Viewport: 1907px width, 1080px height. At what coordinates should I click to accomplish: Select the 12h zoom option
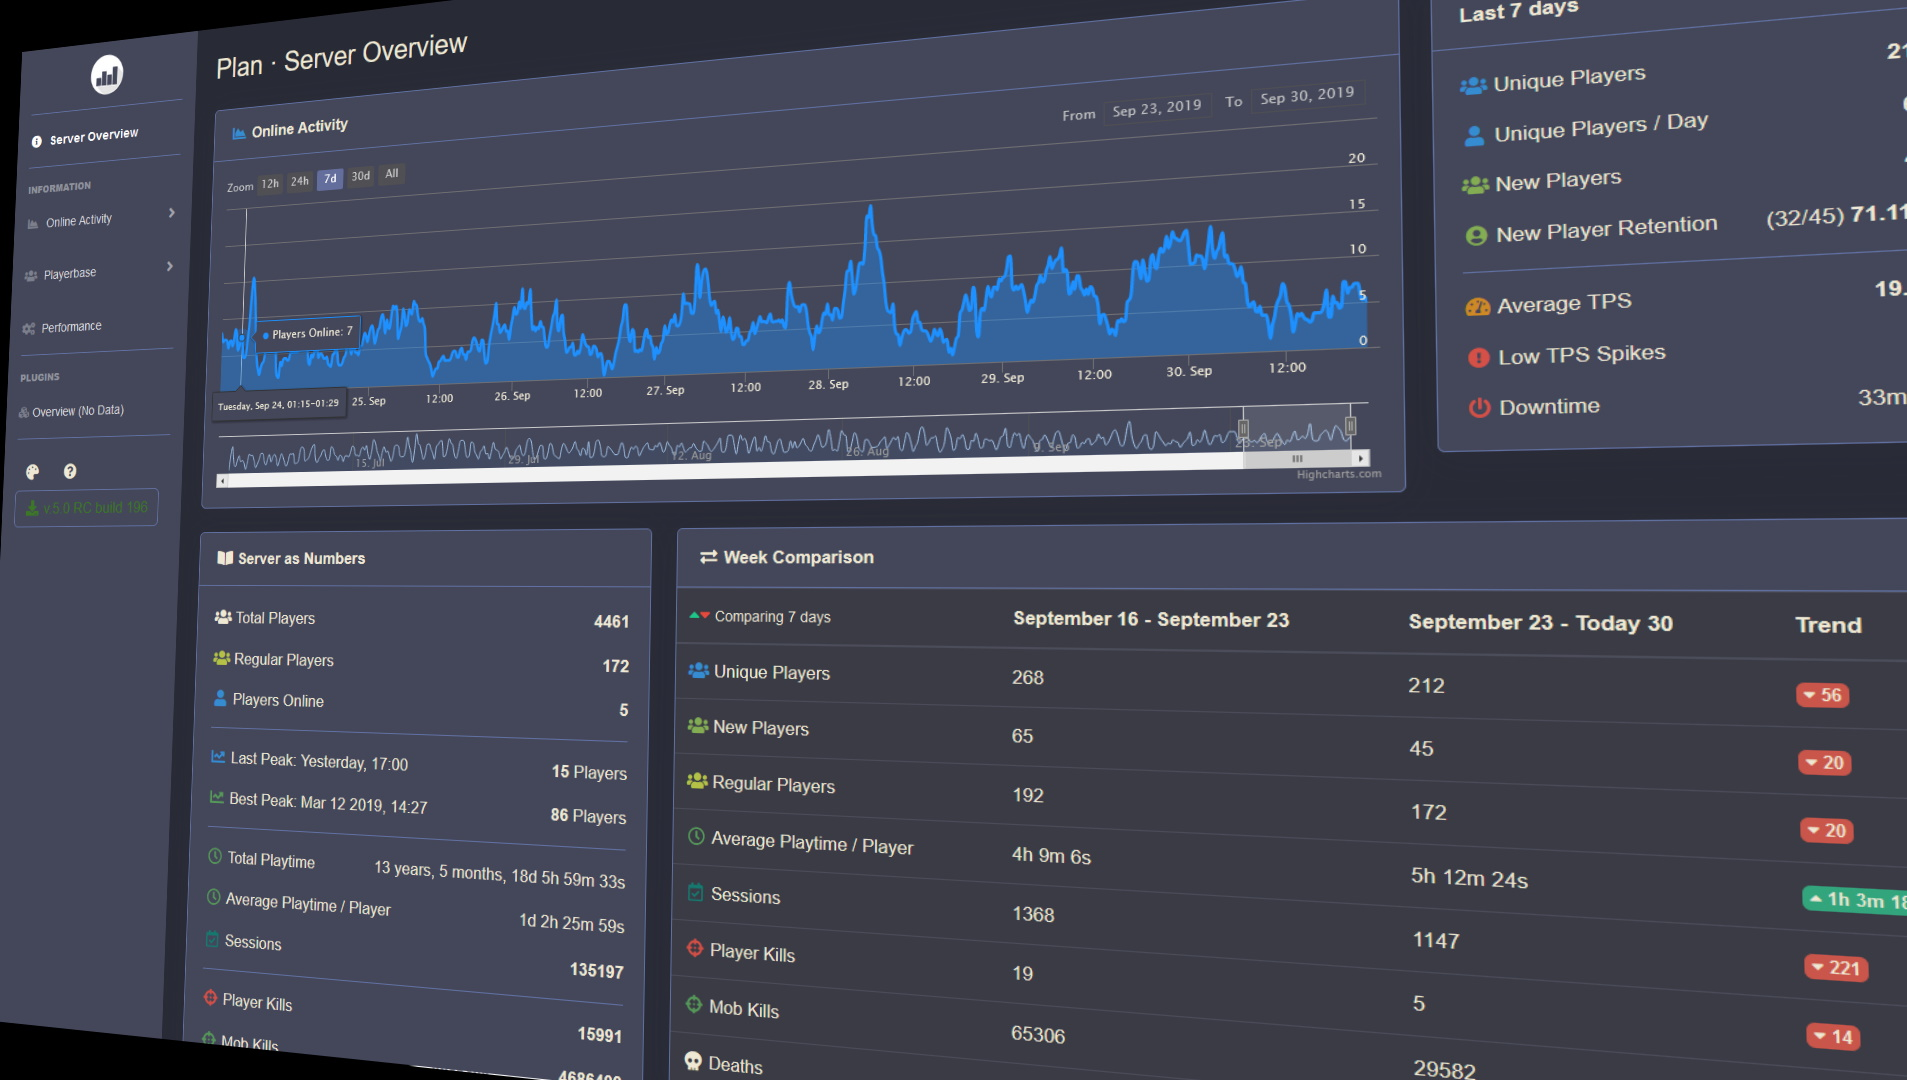[270, 184]
